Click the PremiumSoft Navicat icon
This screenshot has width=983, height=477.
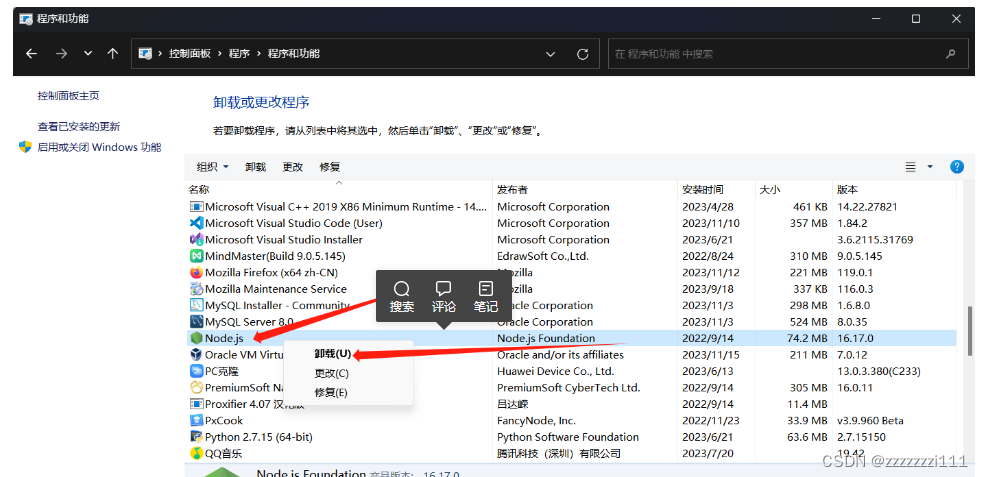196,387
